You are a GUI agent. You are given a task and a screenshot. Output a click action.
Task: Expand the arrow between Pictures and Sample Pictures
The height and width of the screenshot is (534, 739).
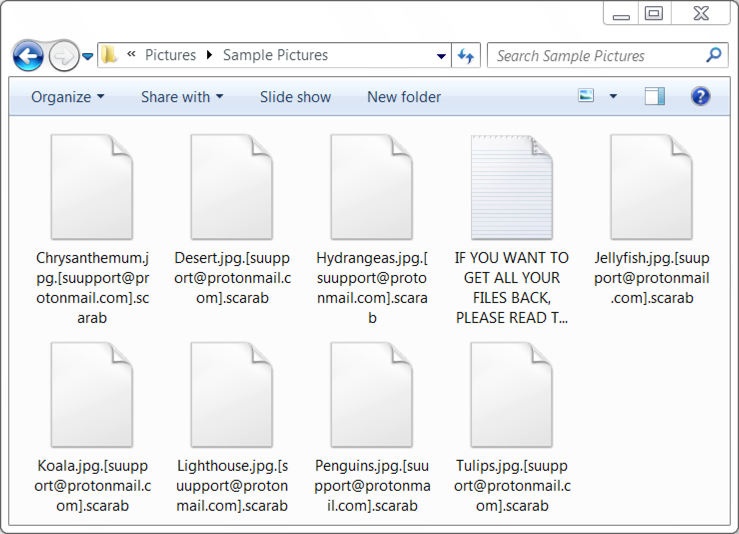pyautogui.click(x=209, y=55)
